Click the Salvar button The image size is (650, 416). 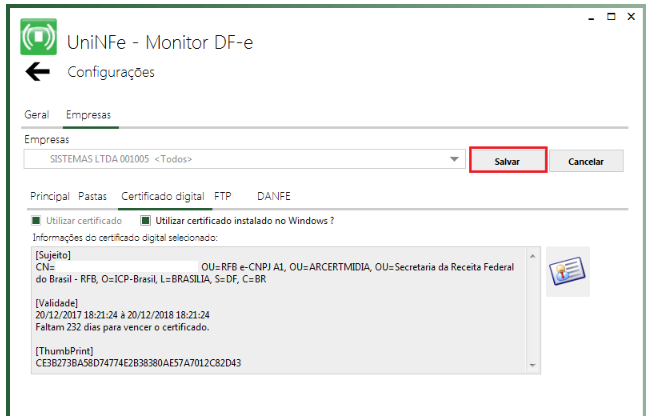coord(508,160)
